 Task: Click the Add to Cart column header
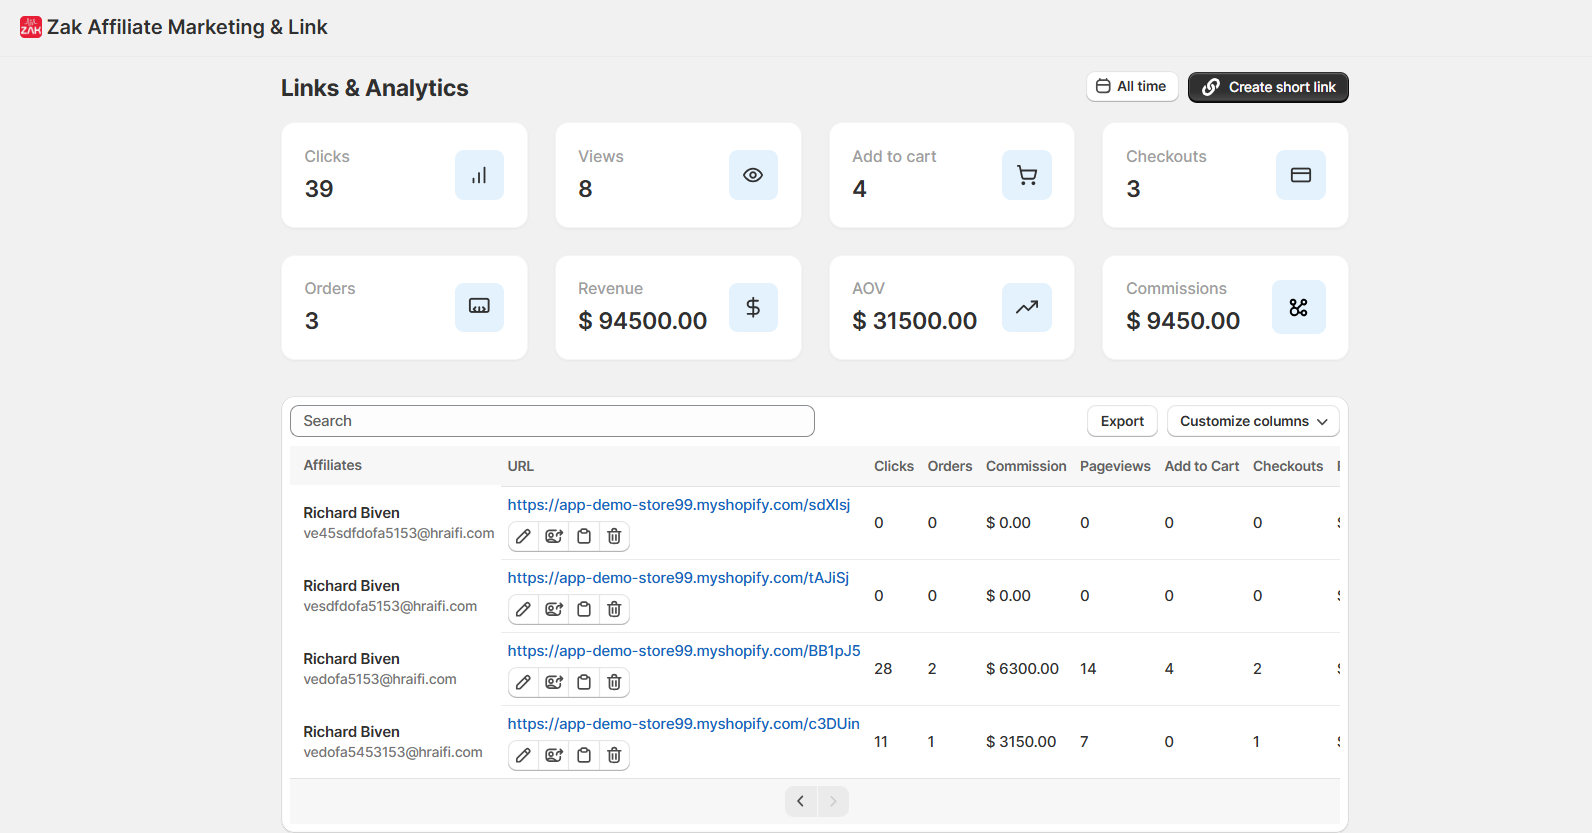point(1202,466)
